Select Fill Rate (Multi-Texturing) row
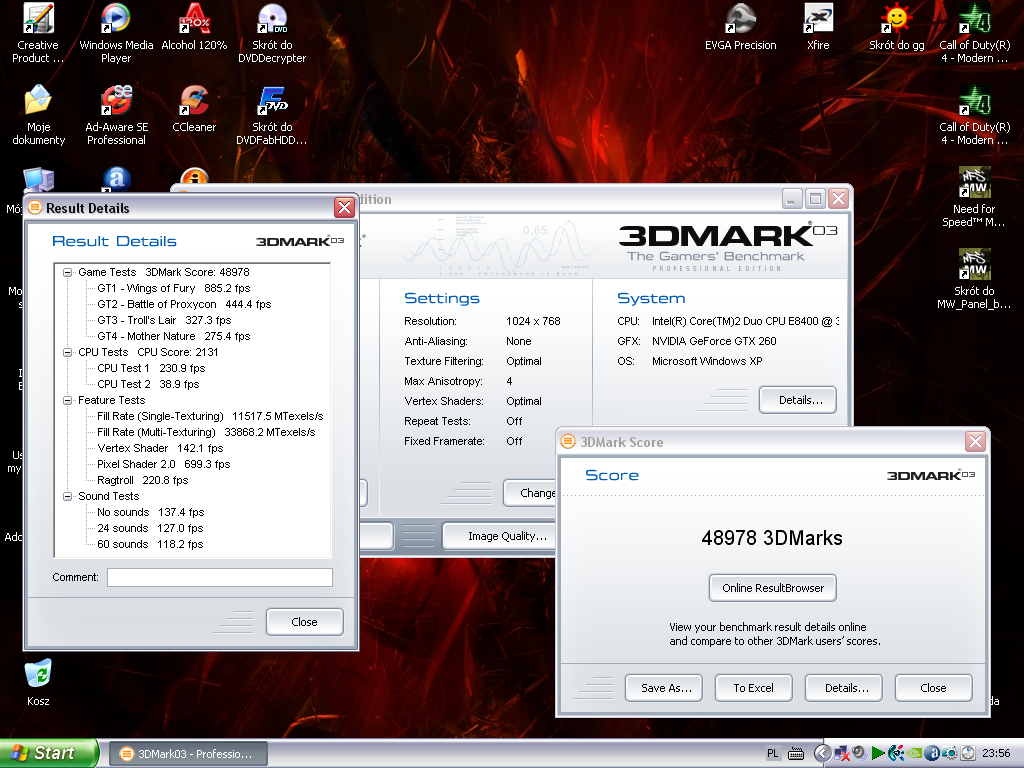1024x768 pixels. tap(206, 432)
